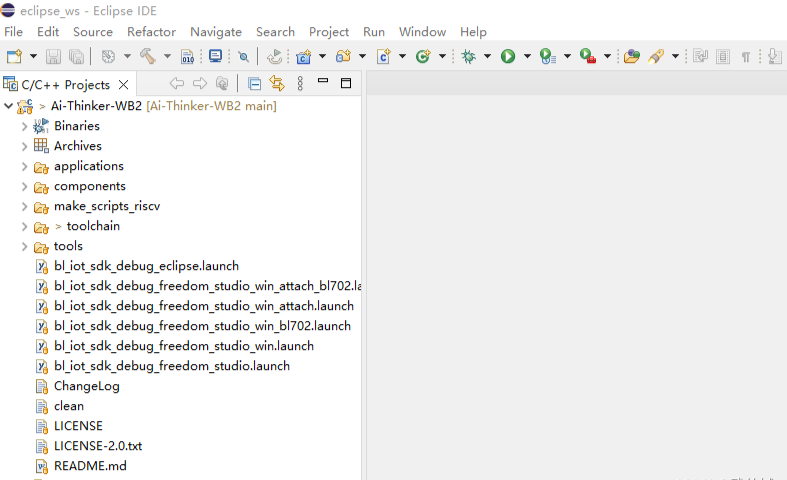Open the Navigate menu
This screenshot has height=480, width=787.
[216, 32]
